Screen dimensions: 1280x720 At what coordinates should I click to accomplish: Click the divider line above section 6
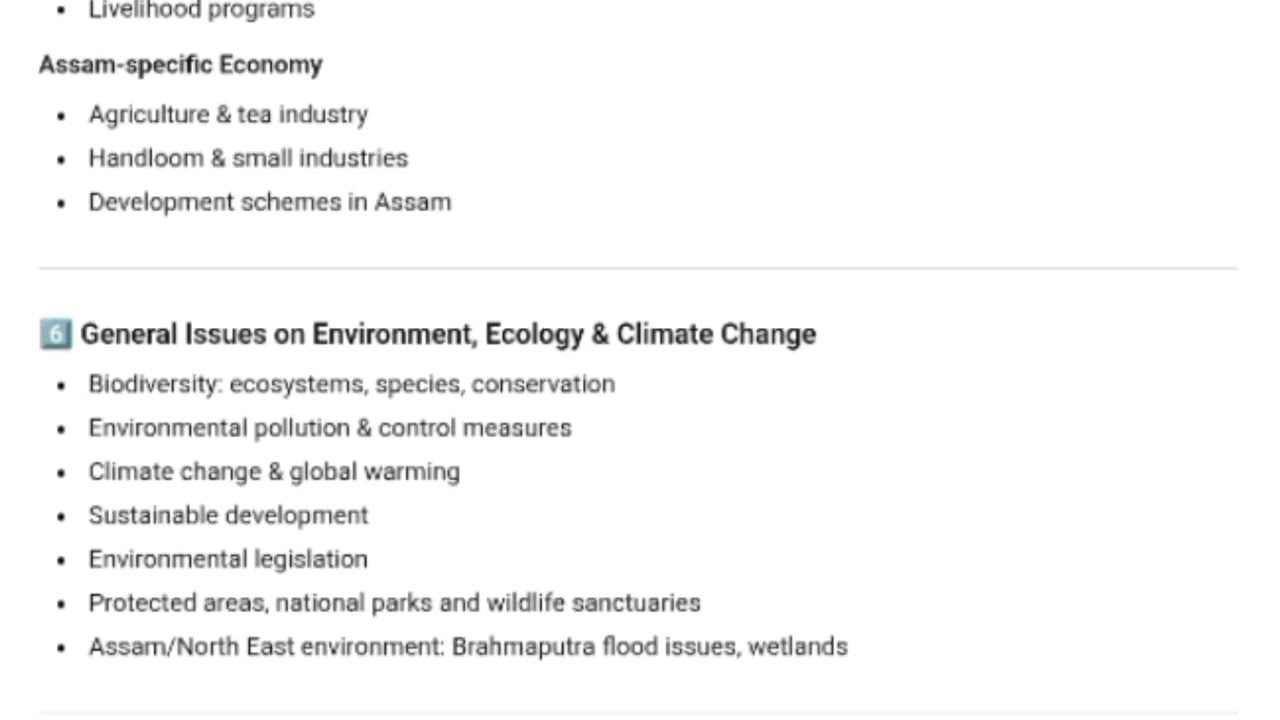click(x=638, y=268)
